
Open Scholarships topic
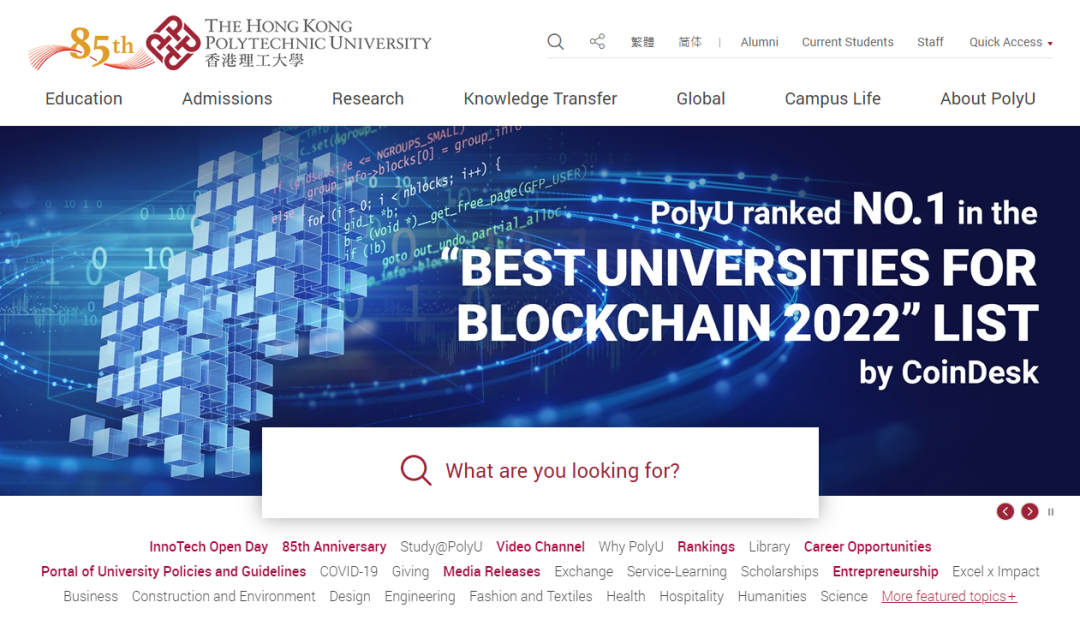(x=779, y=572)
